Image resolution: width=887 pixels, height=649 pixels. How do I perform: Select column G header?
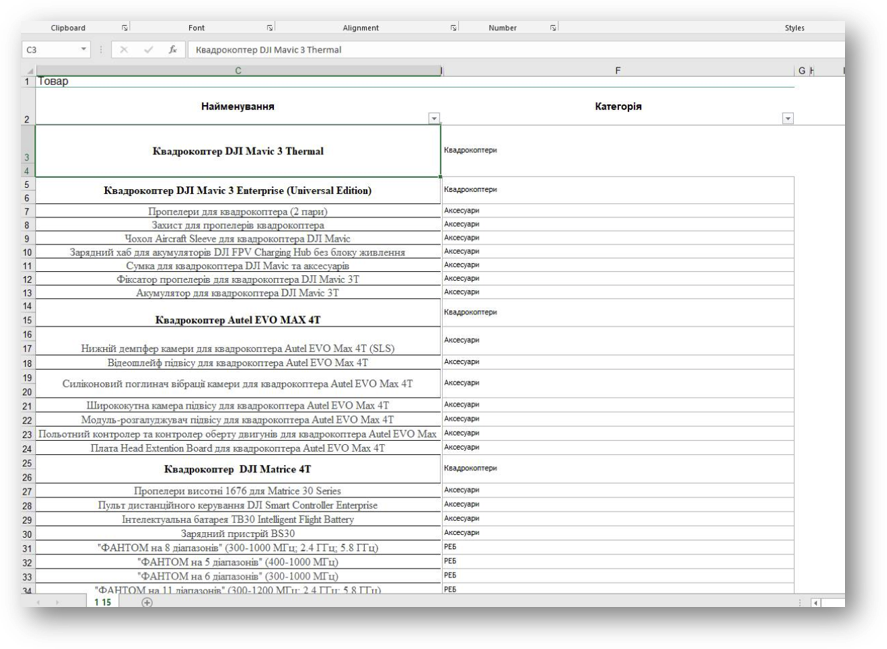[x=802, y=71]
